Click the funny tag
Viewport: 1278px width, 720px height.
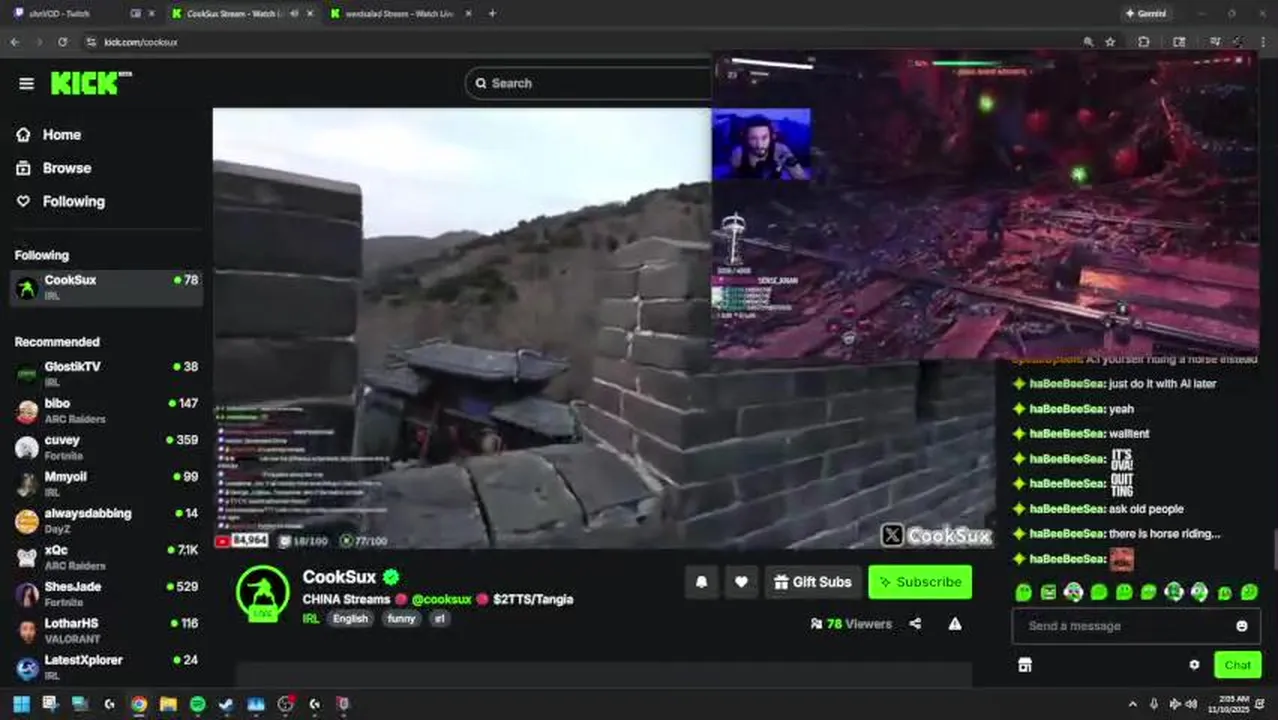(401, 619)
